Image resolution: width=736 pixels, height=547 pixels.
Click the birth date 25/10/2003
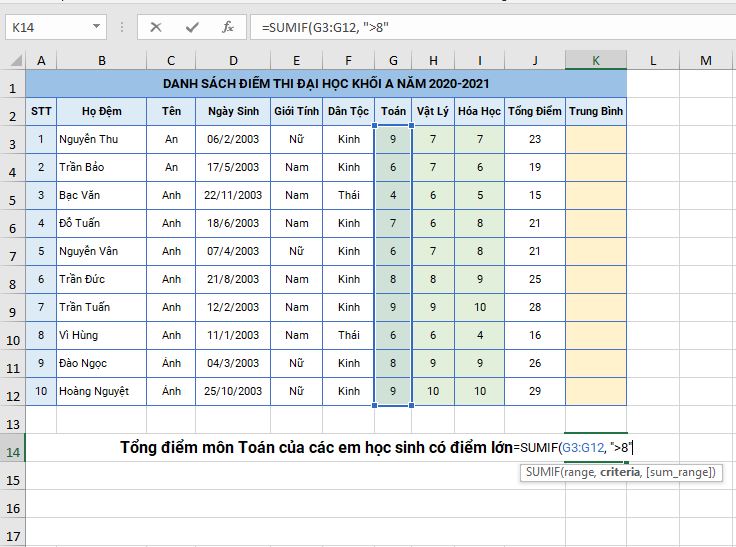[233, 392]
